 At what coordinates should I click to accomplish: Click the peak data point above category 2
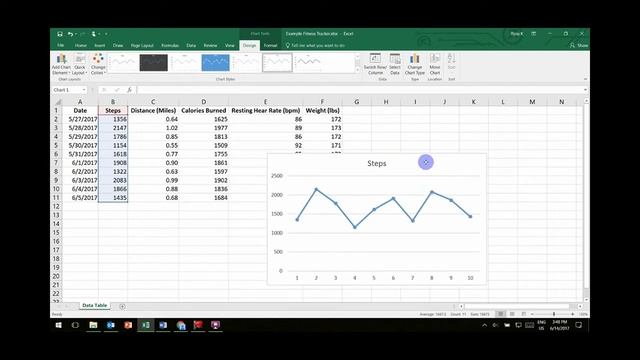pos(316,189)
